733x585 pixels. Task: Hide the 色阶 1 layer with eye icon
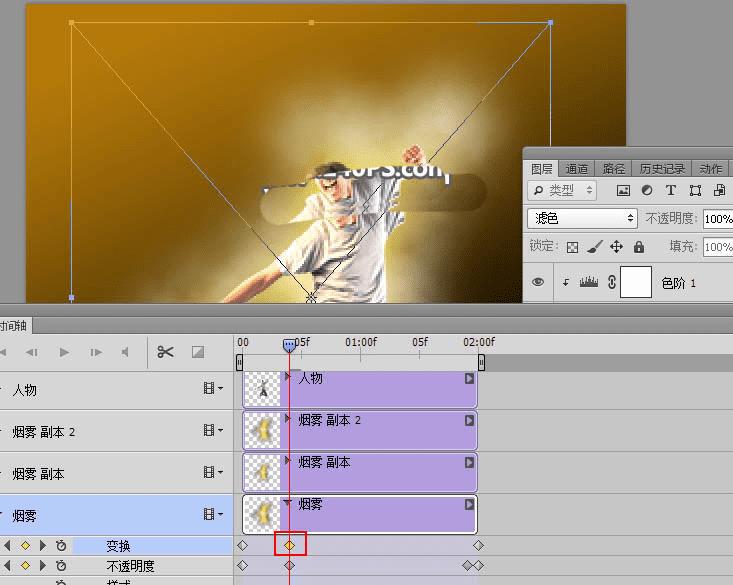(x=538, y=282)
